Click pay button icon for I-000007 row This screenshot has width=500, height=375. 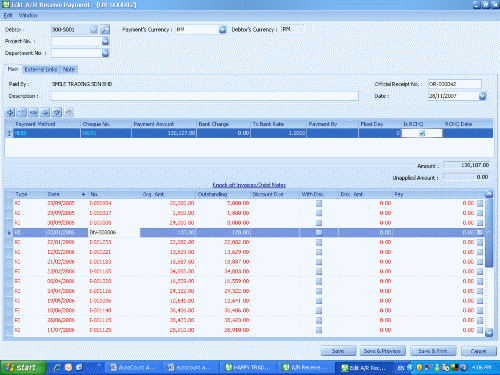480,213
